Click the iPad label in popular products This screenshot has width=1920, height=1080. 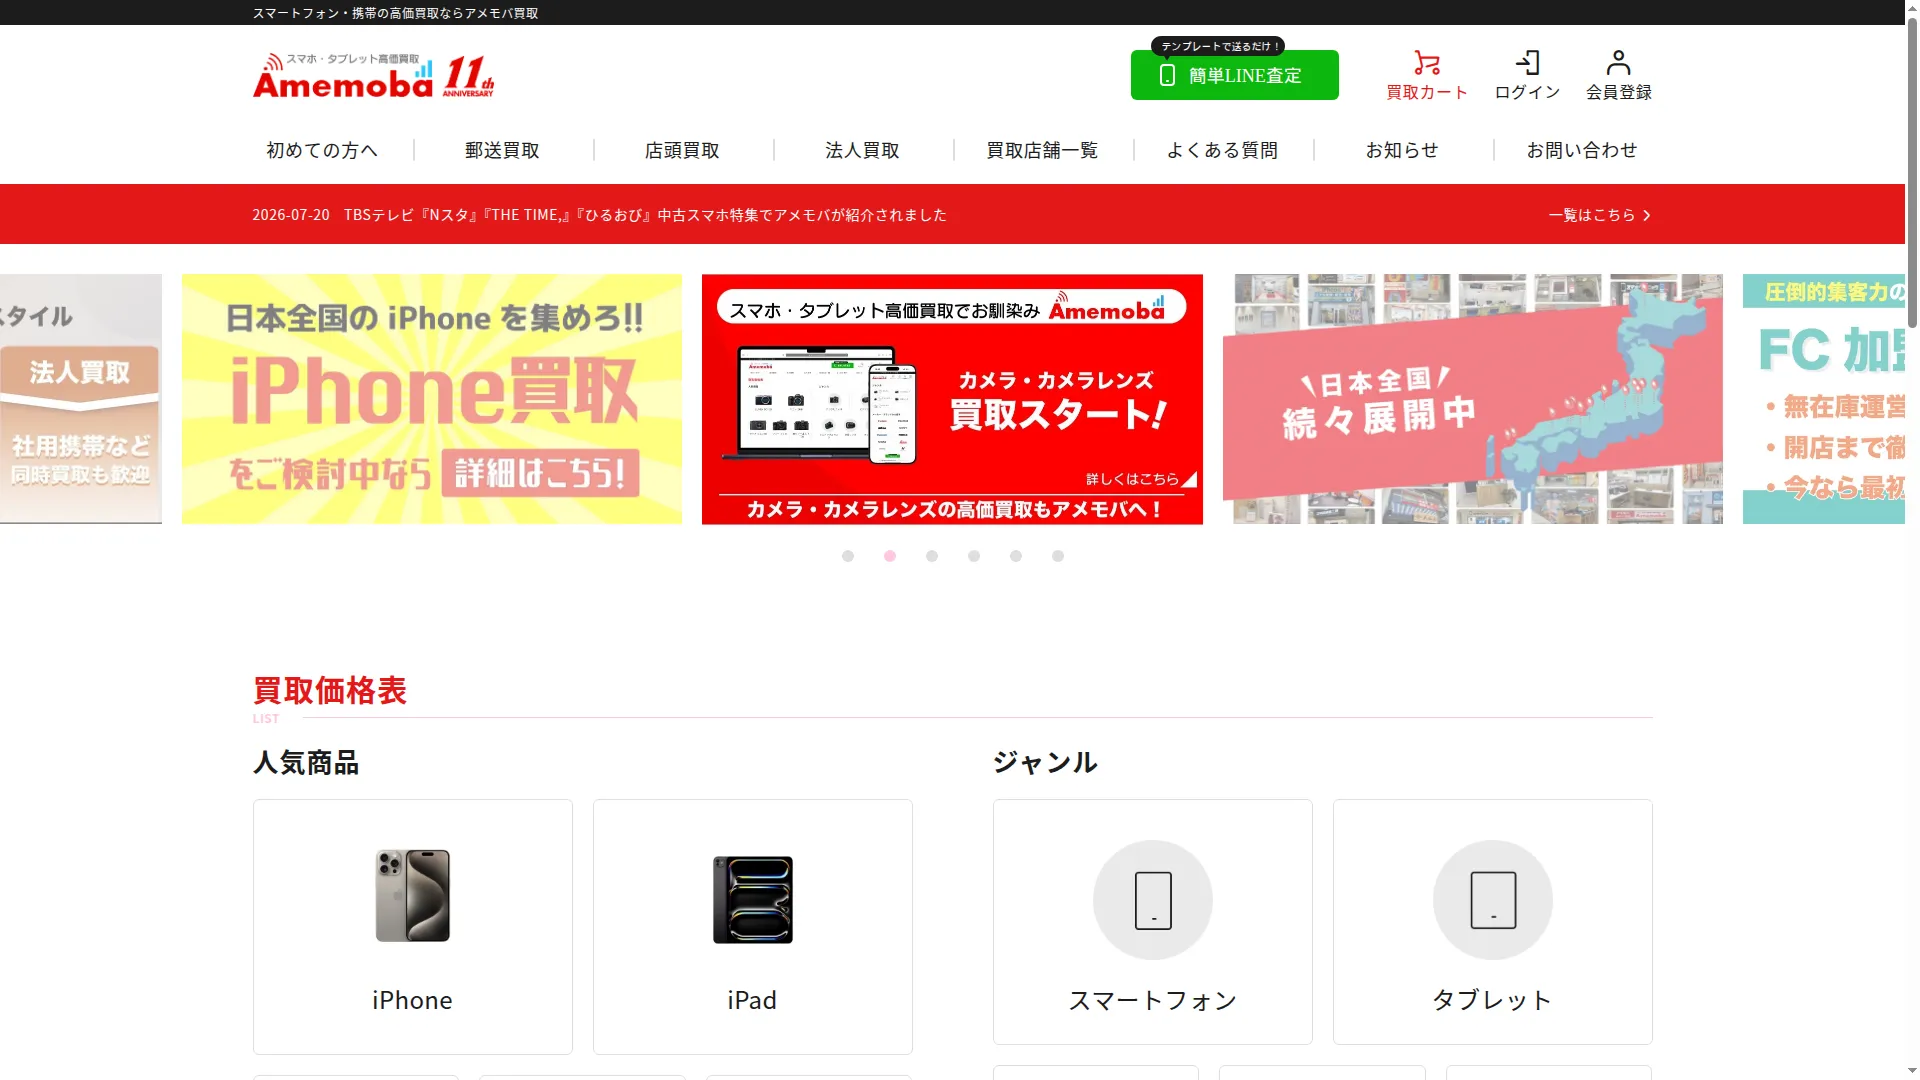click(x=752, y=1000)
